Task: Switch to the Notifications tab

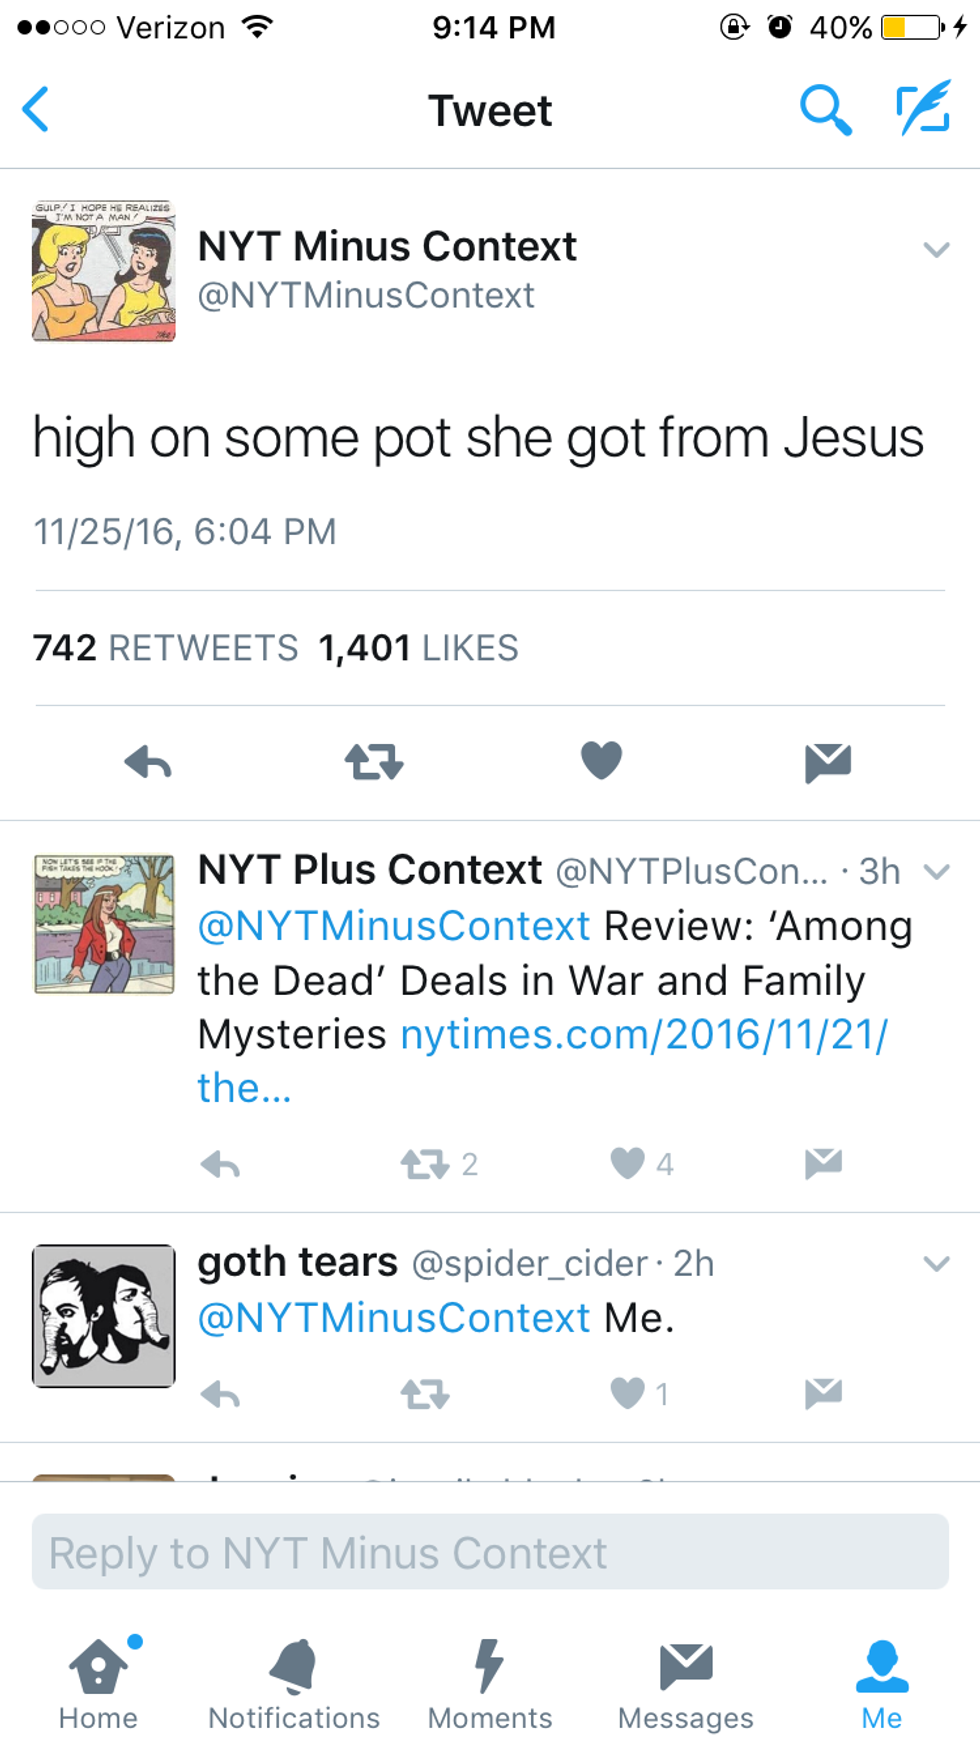Action: (294, 1684)
